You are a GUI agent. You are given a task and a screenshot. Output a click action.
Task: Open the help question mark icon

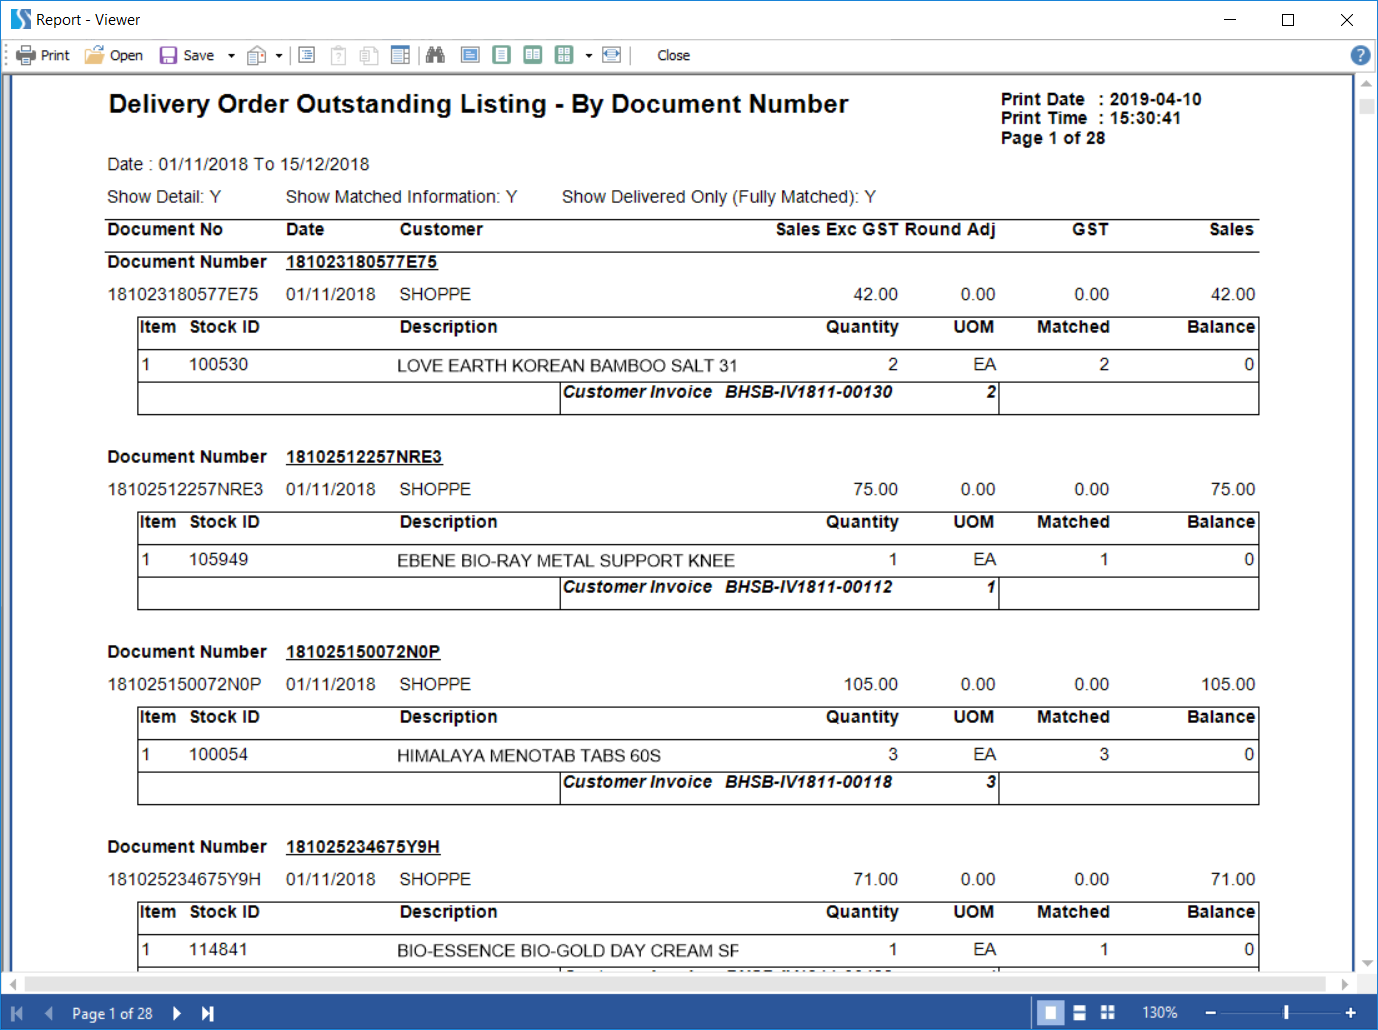(1360, 55)
